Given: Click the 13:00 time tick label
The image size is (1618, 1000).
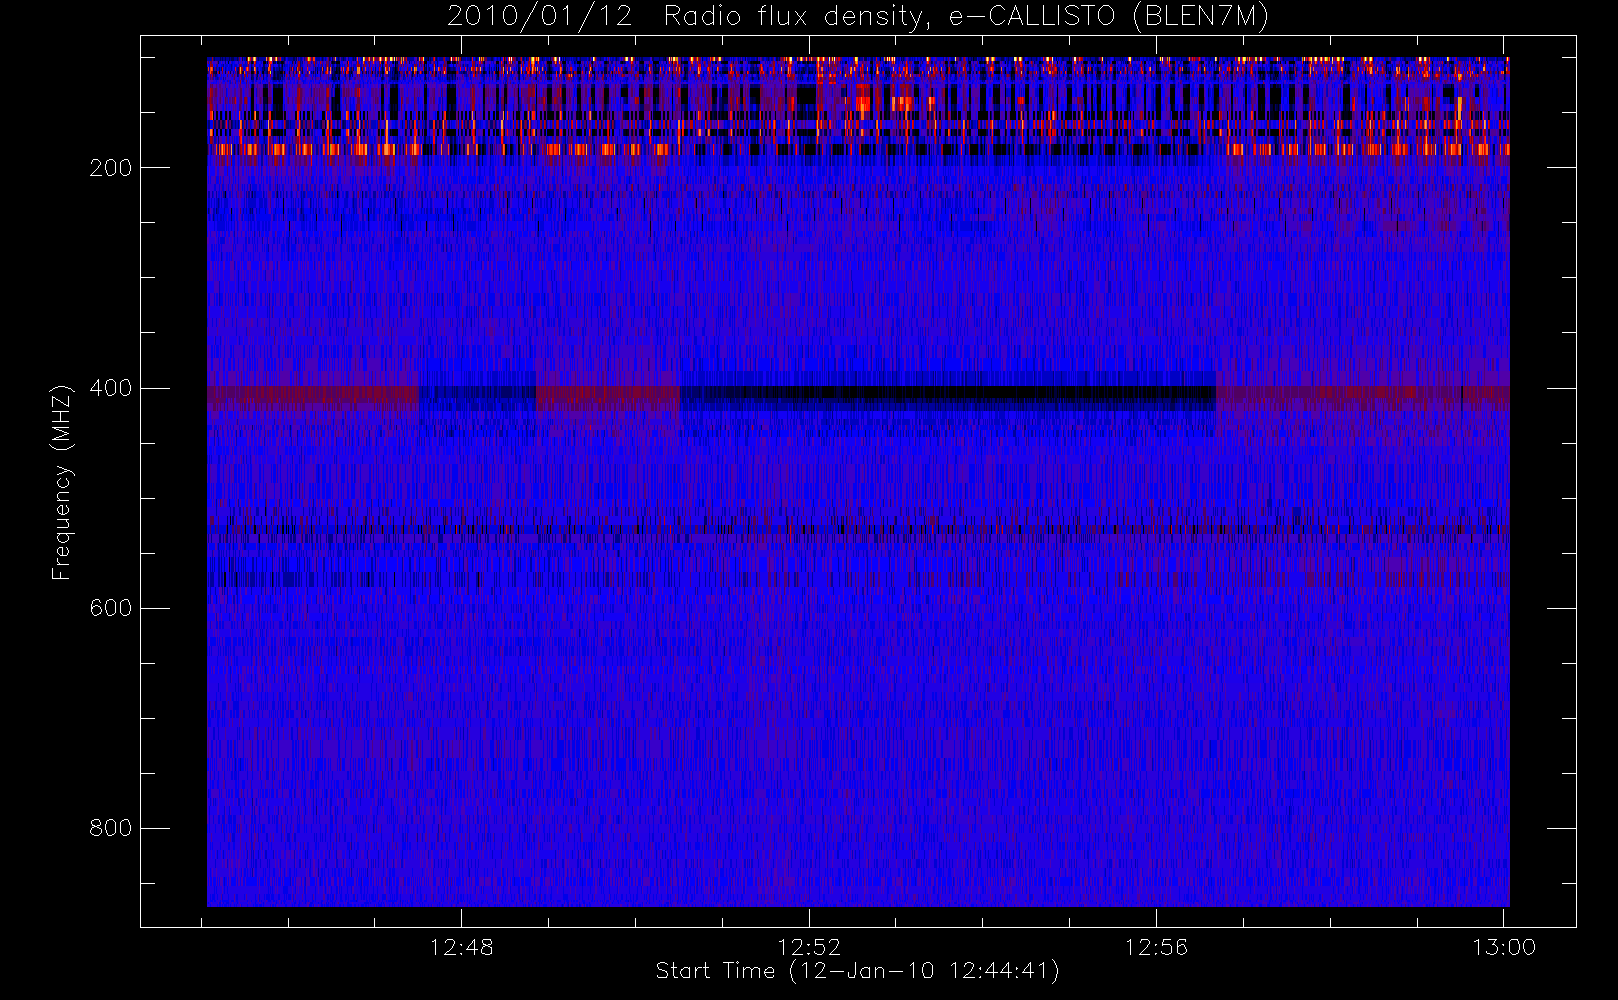Looking at the screenshot, I should pos(1504,947).
